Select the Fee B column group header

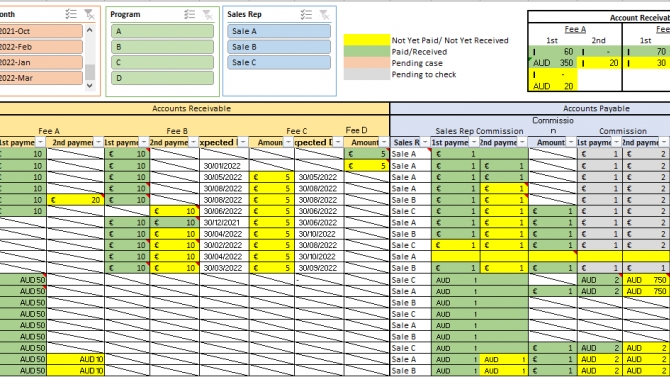click(x=177, y=131)
